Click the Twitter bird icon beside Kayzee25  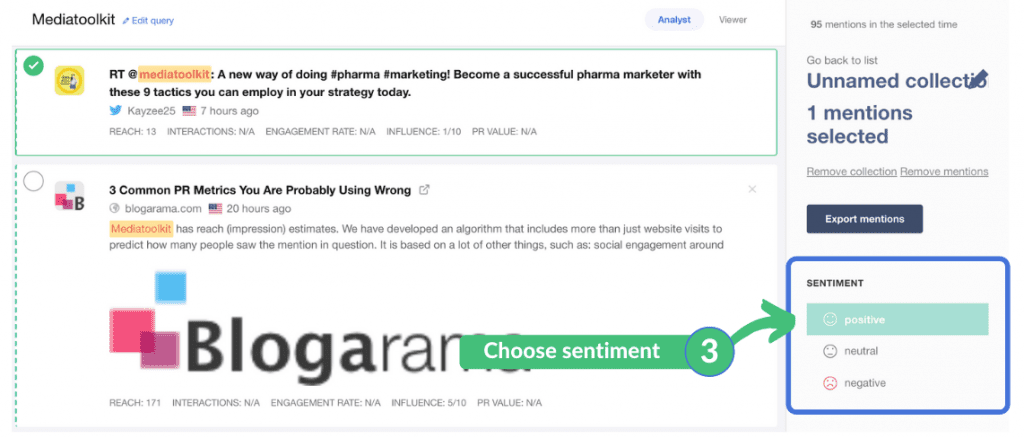pyautogui.click(x=115, y=111)
